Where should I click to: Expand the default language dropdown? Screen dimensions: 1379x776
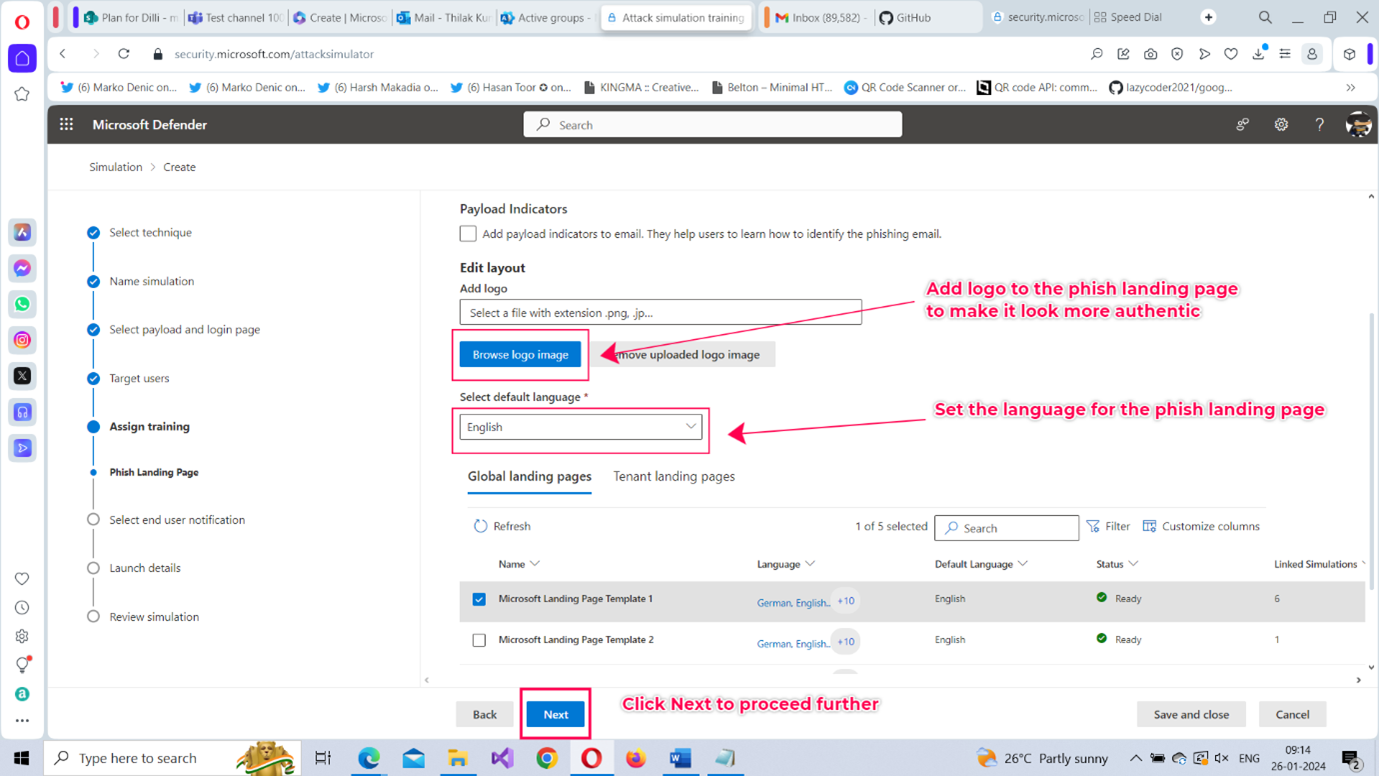(581, 427)
